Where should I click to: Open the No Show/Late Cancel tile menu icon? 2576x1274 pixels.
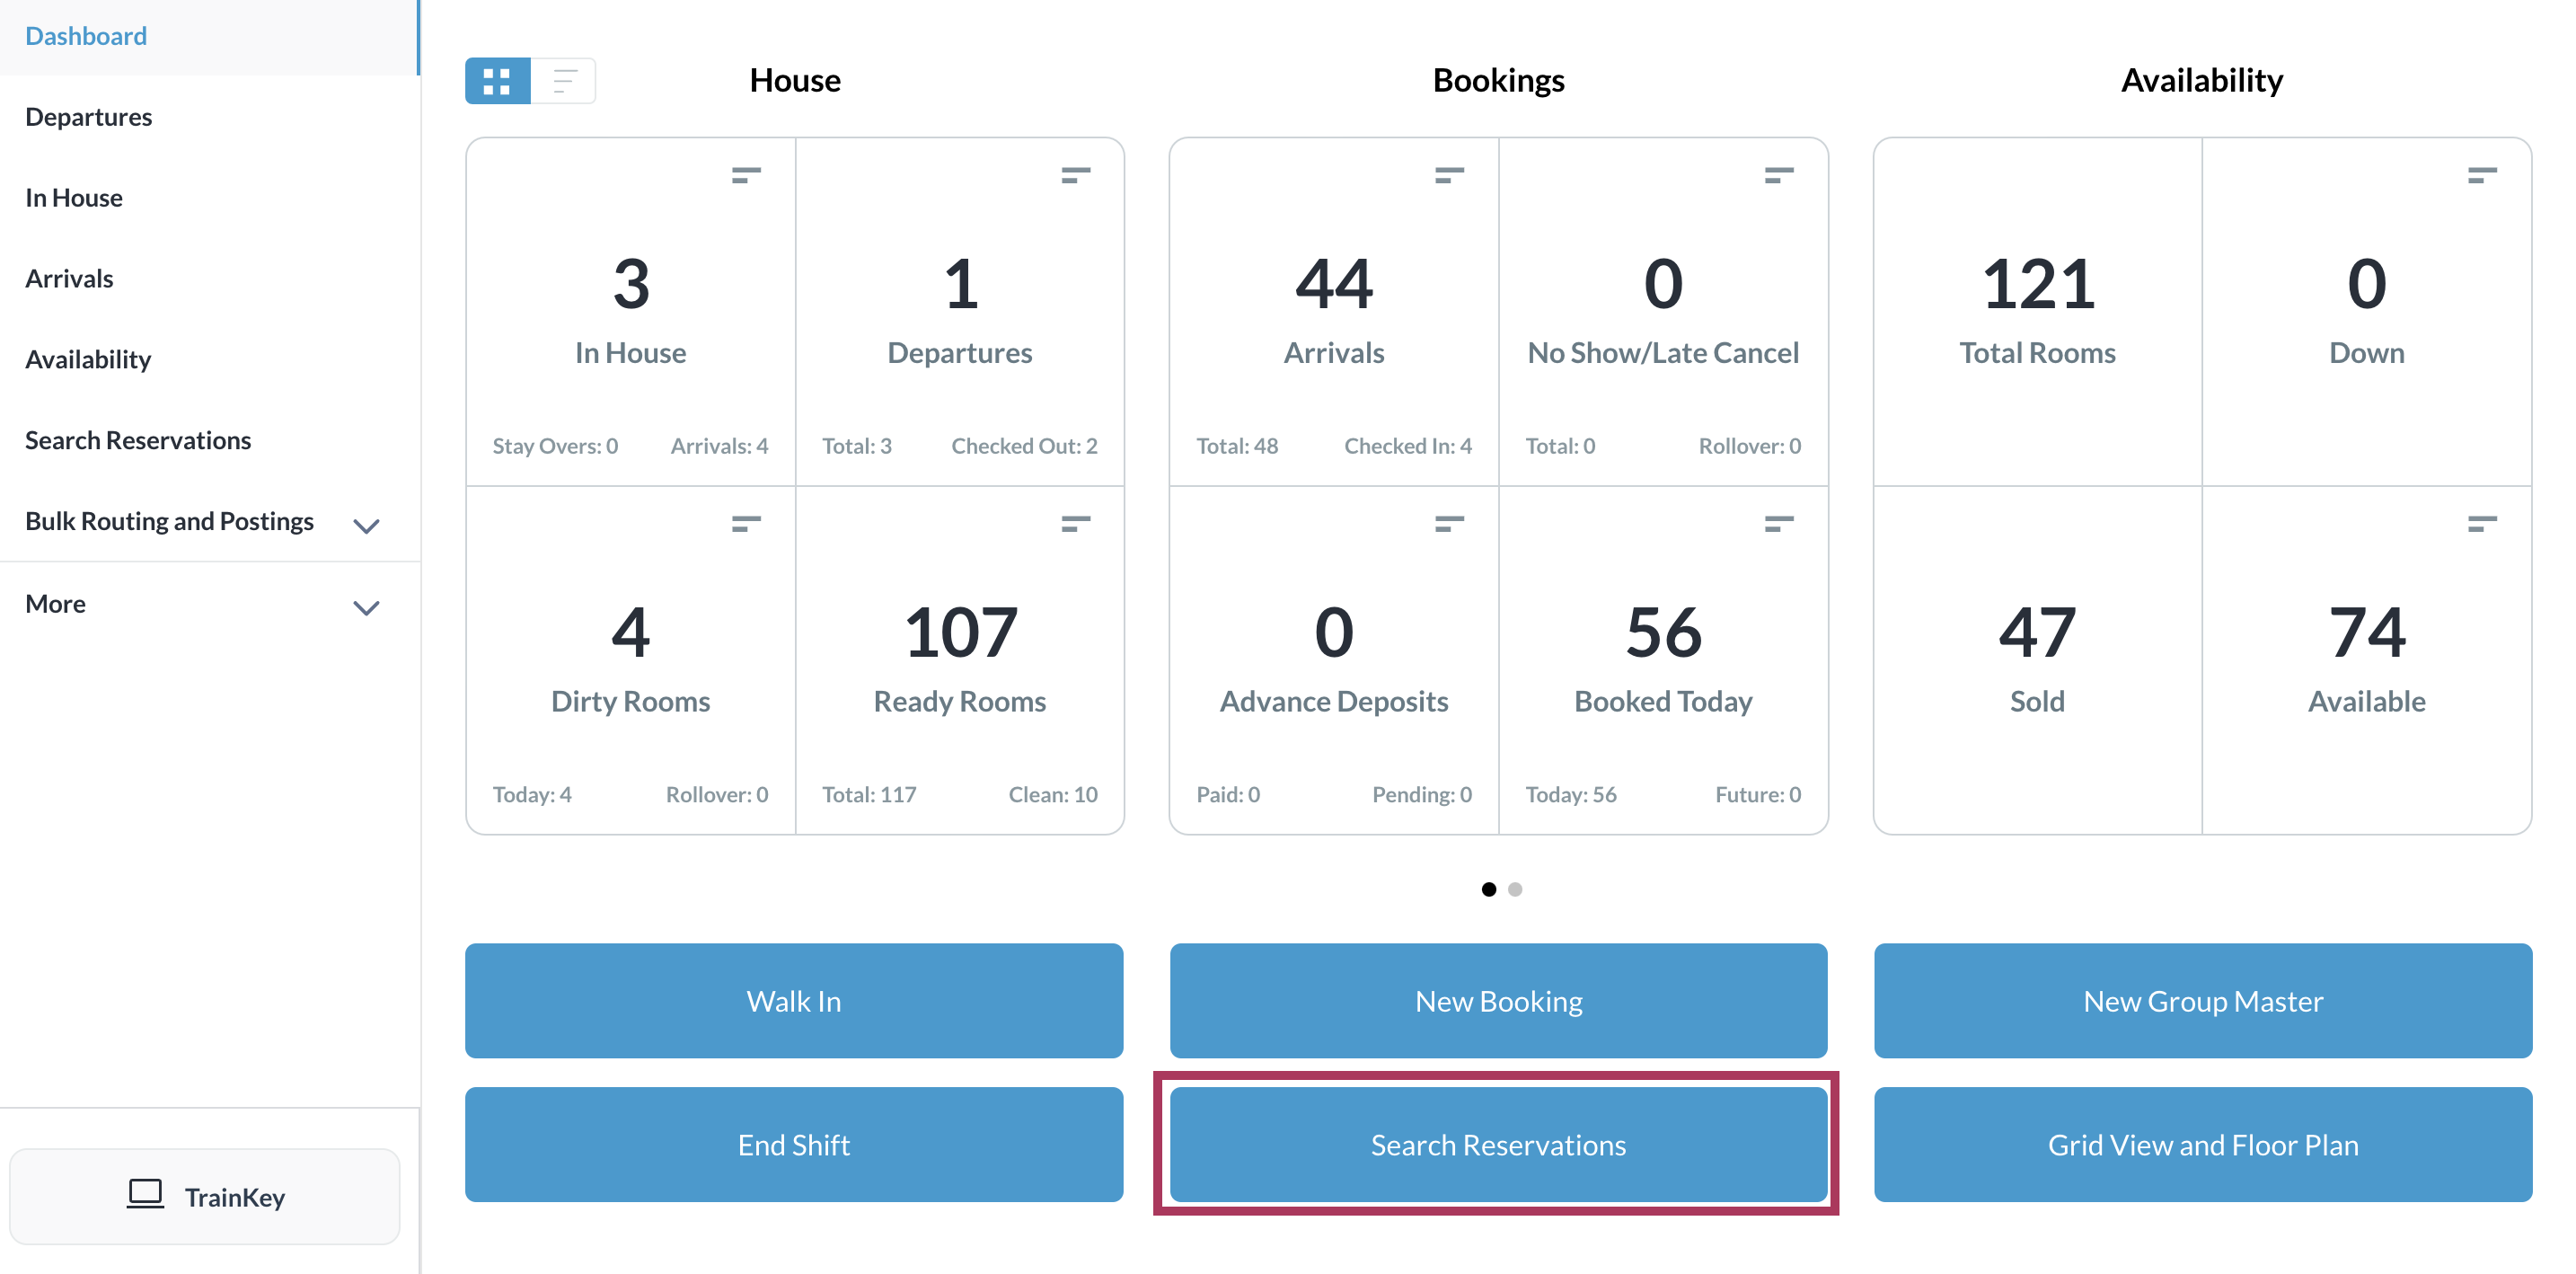tap(1778, 176)
